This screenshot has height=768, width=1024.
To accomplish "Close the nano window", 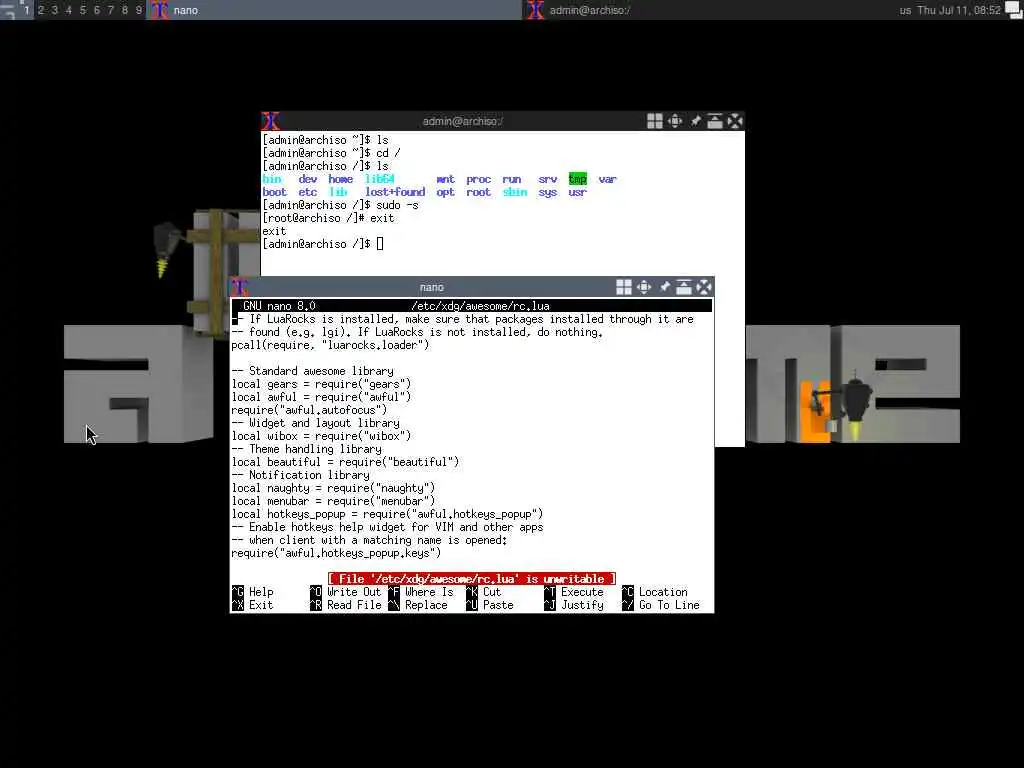I will [704, 287].
